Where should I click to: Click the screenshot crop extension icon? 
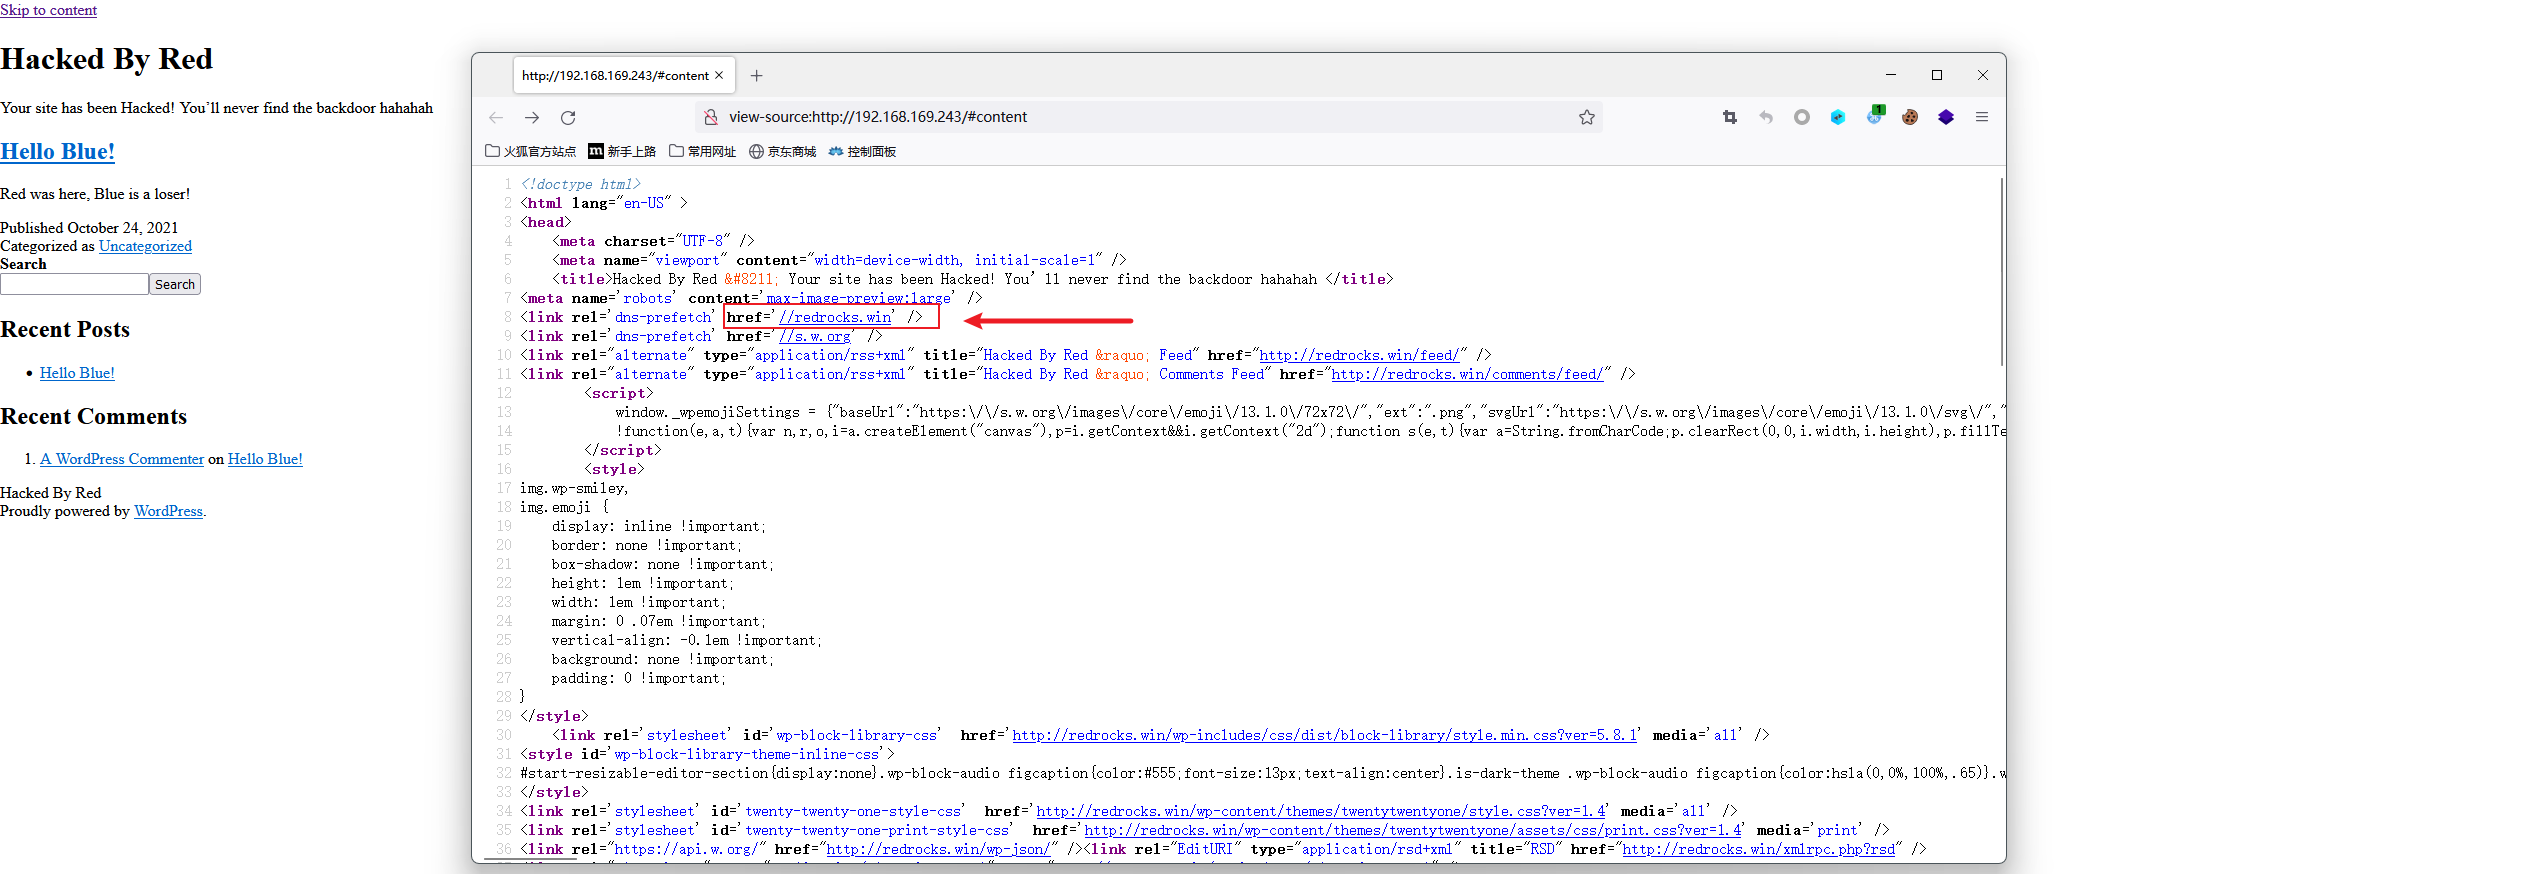[x=1730, y=117]
